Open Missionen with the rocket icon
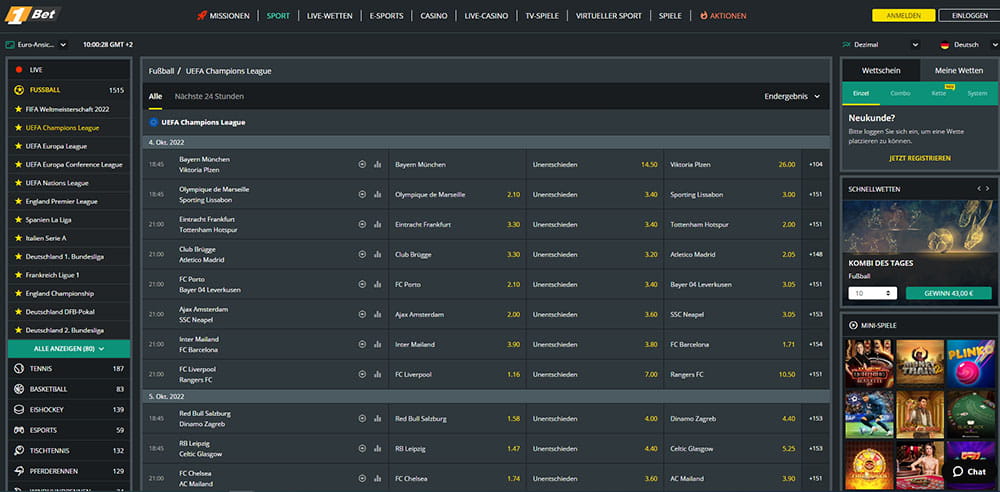This screenshot has height=492, width=1000. 223,16
